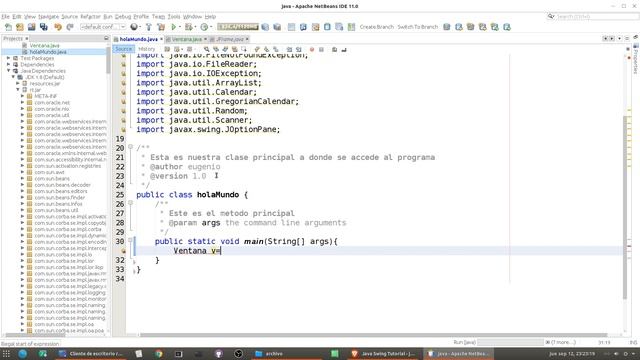Collapse the Java Dependencies node

(9, 71)
